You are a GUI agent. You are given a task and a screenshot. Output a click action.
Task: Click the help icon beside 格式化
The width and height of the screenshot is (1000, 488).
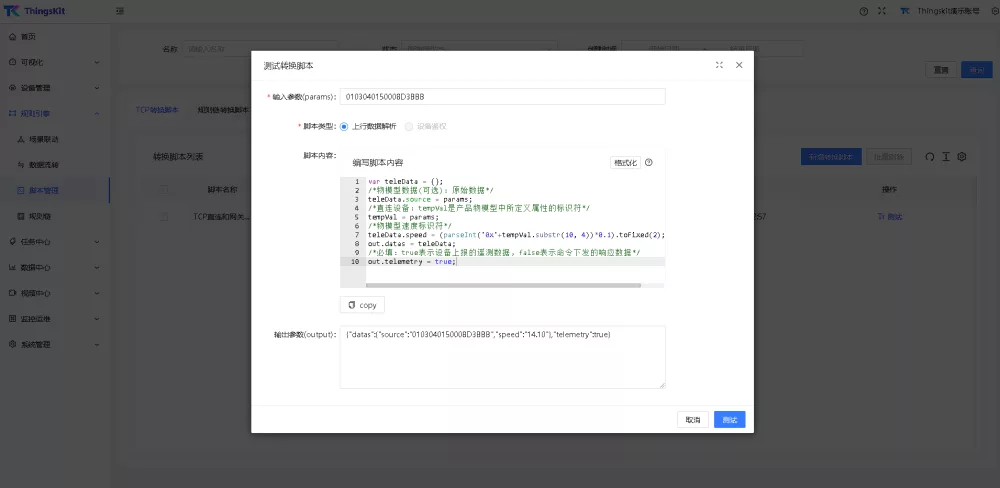tap(648, 162)
